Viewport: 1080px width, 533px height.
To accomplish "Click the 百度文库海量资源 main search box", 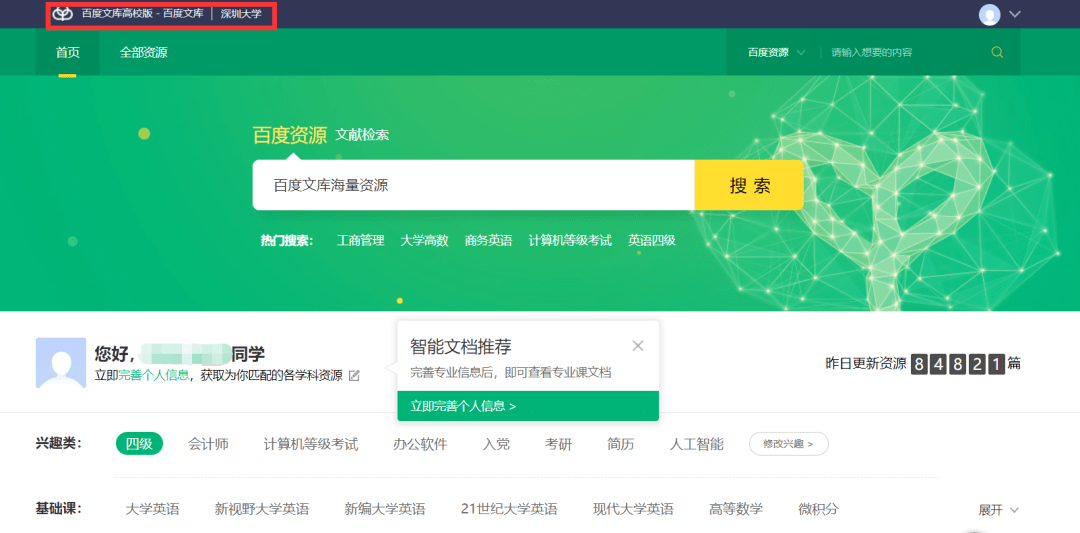I will pos(473,185).
